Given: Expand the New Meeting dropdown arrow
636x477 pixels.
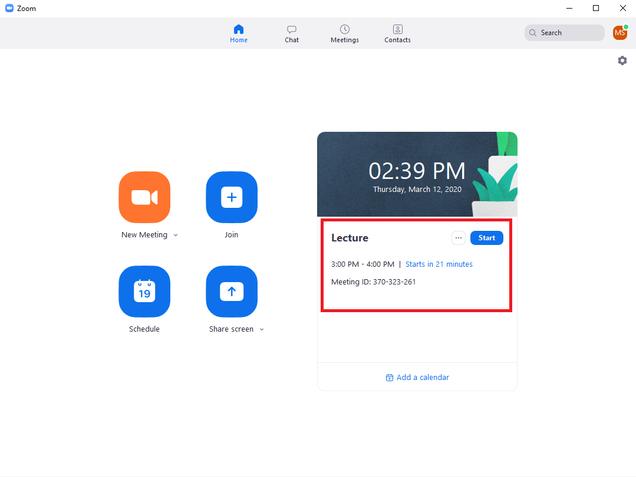Looking at the screenshot, I should (176, 235).
